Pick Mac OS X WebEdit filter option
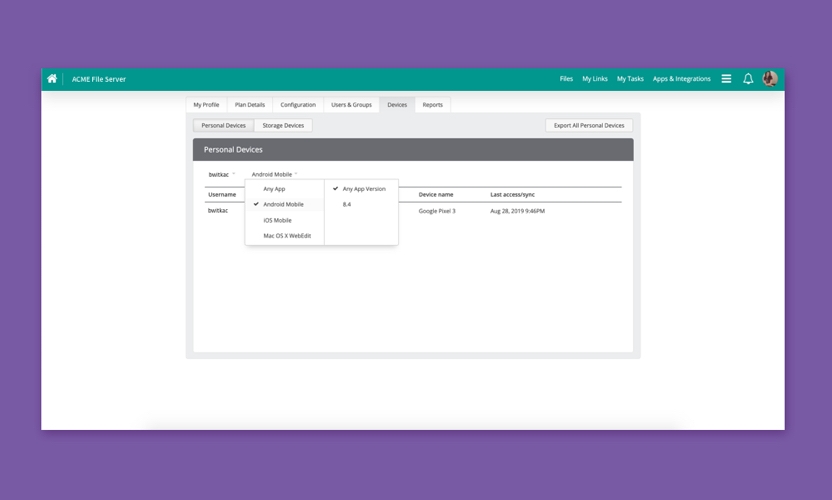This screenshot has height=500, width=832. click(287, 236)
